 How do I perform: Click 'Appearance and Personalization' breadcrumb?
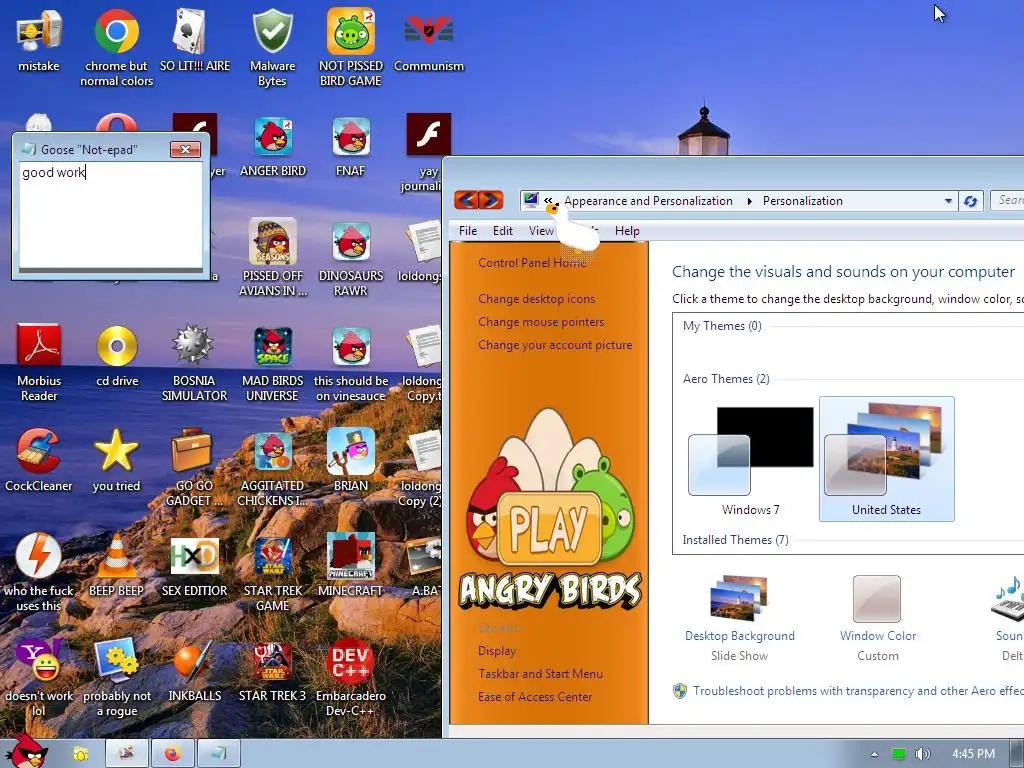pos(648,201)
